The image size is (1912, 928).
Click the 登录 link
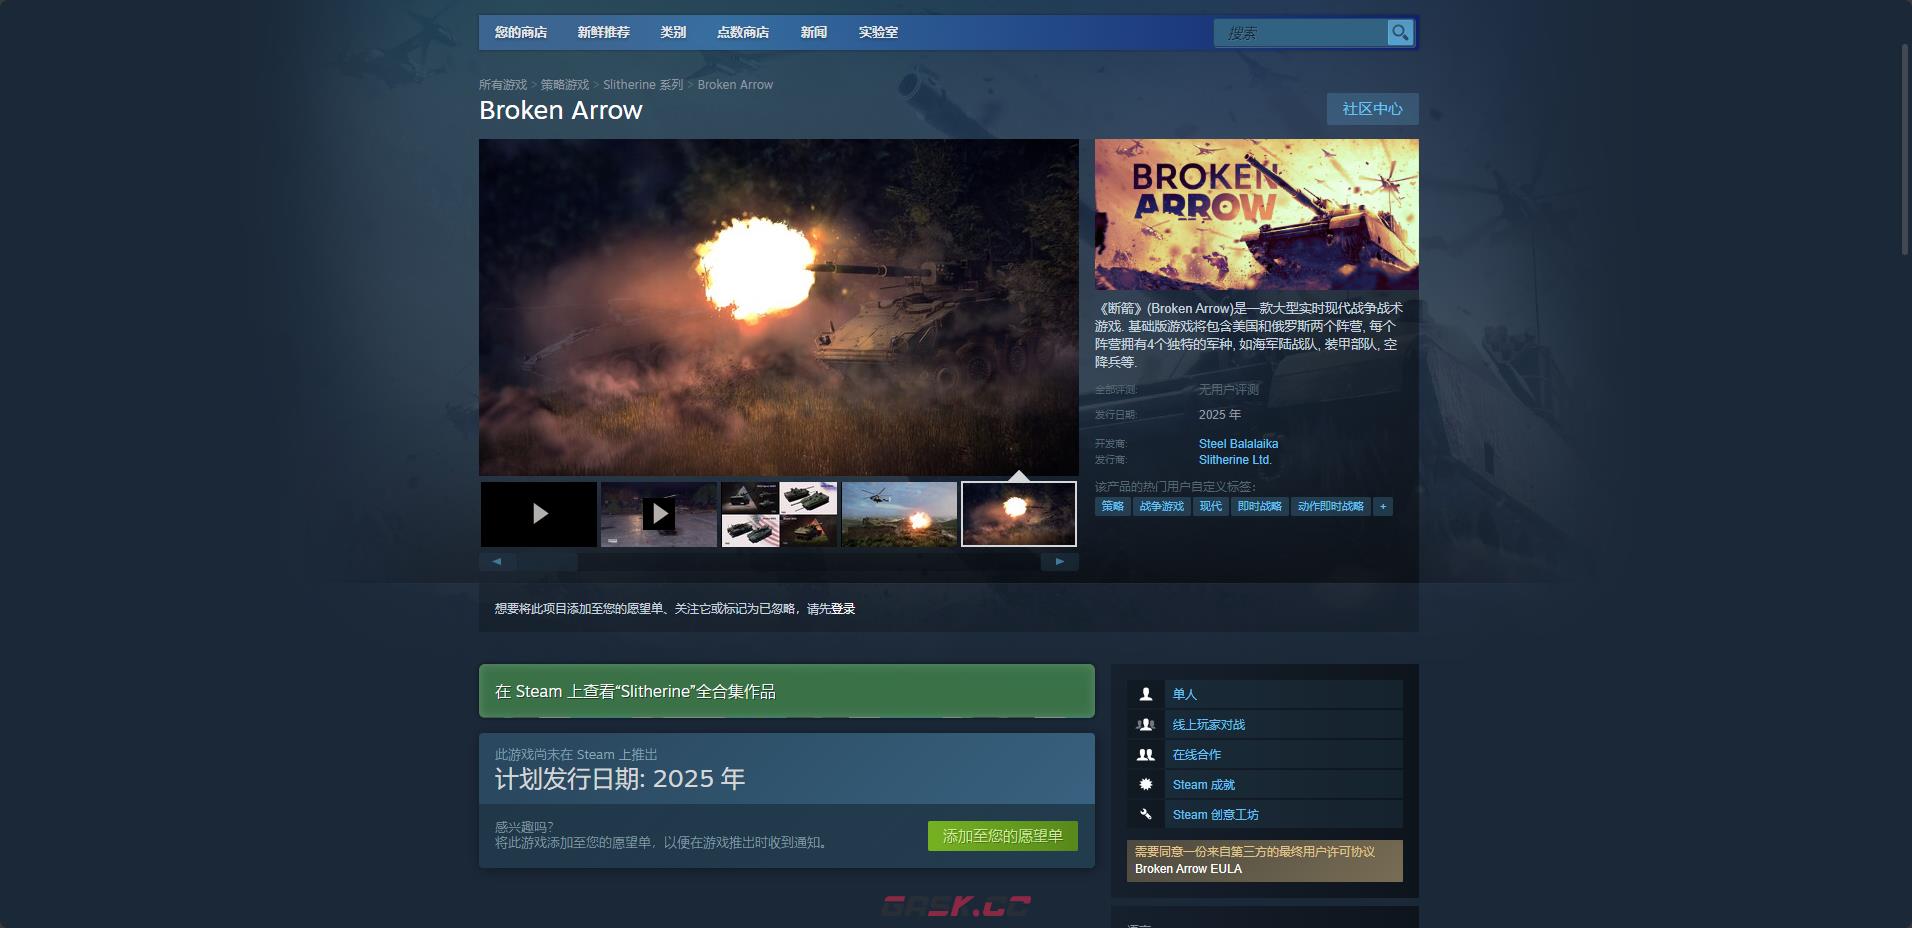point(843,609)
